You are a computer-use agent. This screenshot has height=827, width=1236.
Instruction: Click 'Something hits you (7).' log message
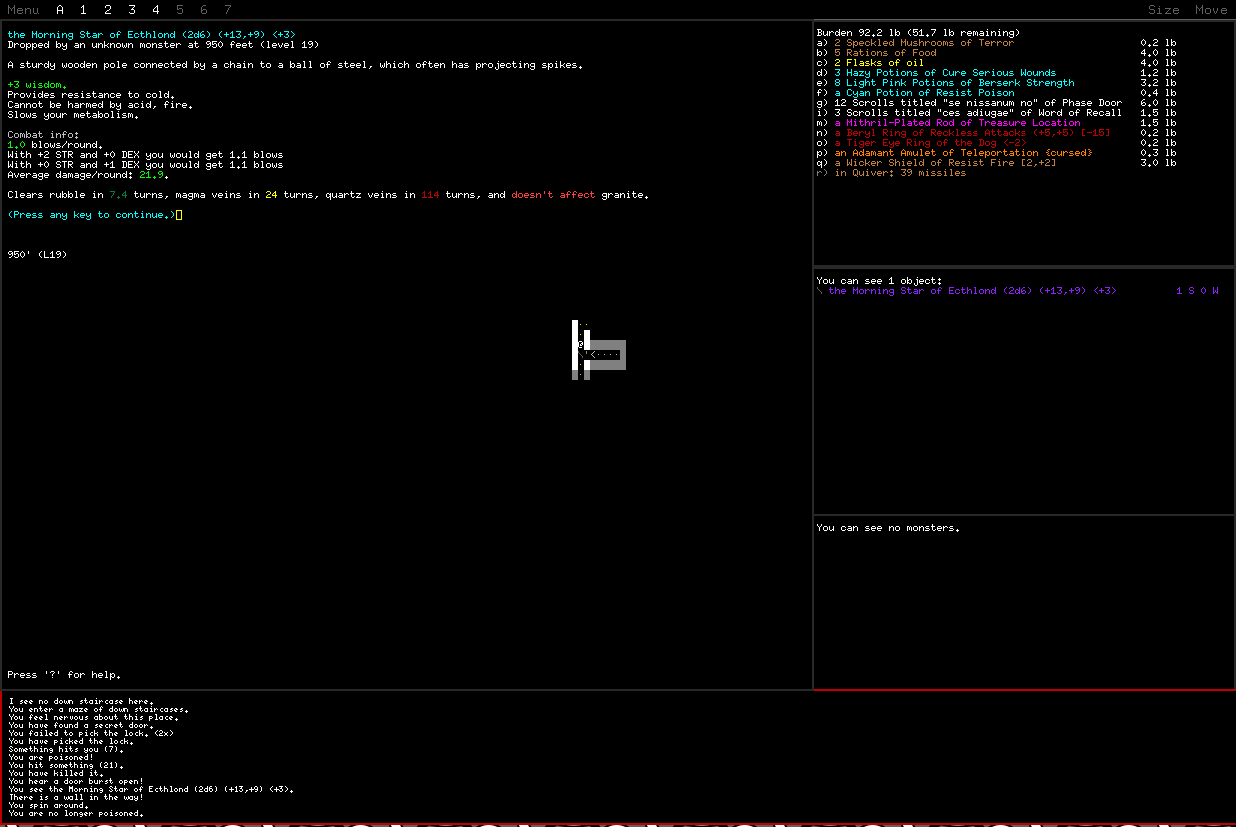(x=66, y=750)
